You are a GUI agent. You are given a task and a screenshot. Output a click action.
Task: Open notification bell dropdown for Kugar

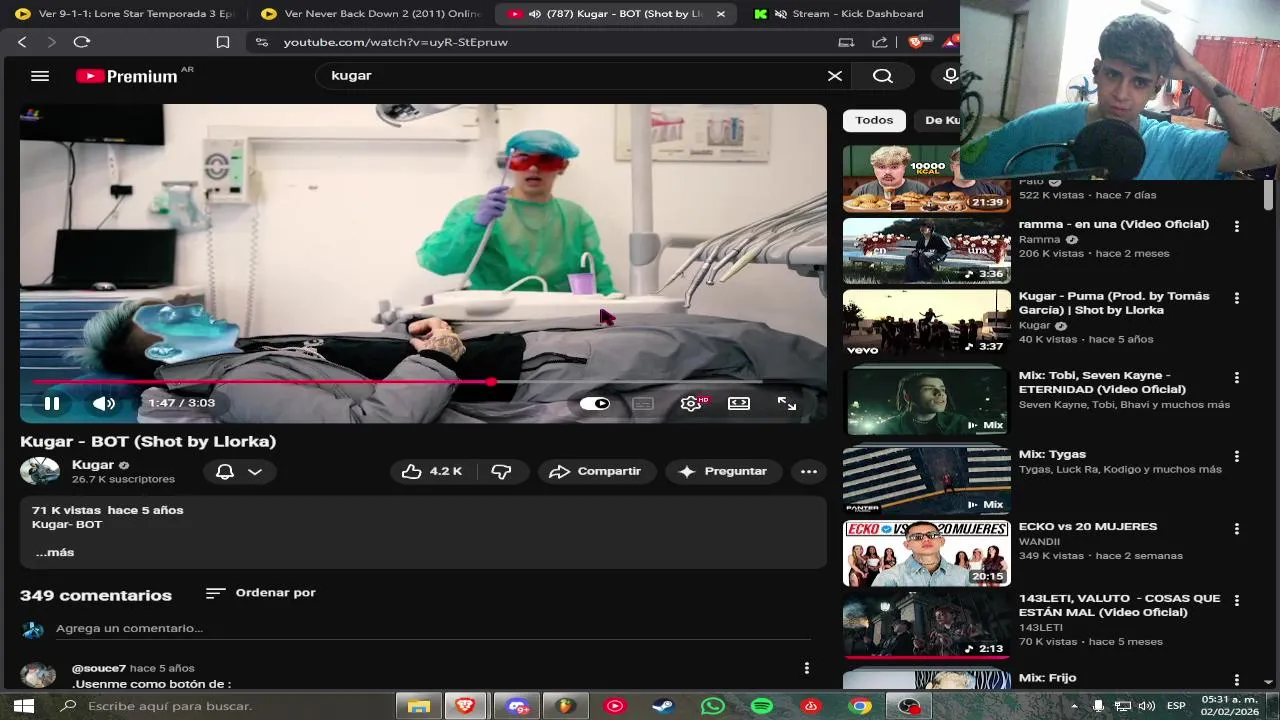(240, 472)
